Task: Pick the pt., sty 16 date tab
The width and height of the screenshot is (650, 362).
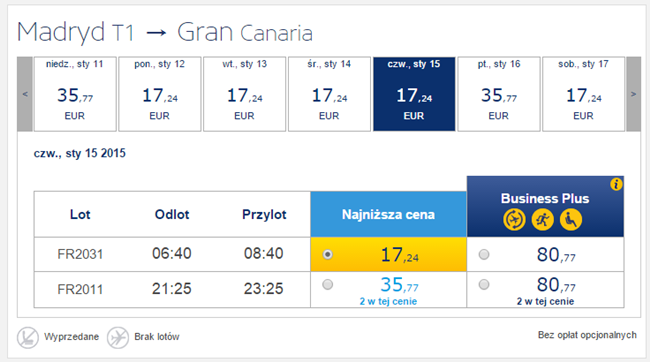Action: click(499, 94)
